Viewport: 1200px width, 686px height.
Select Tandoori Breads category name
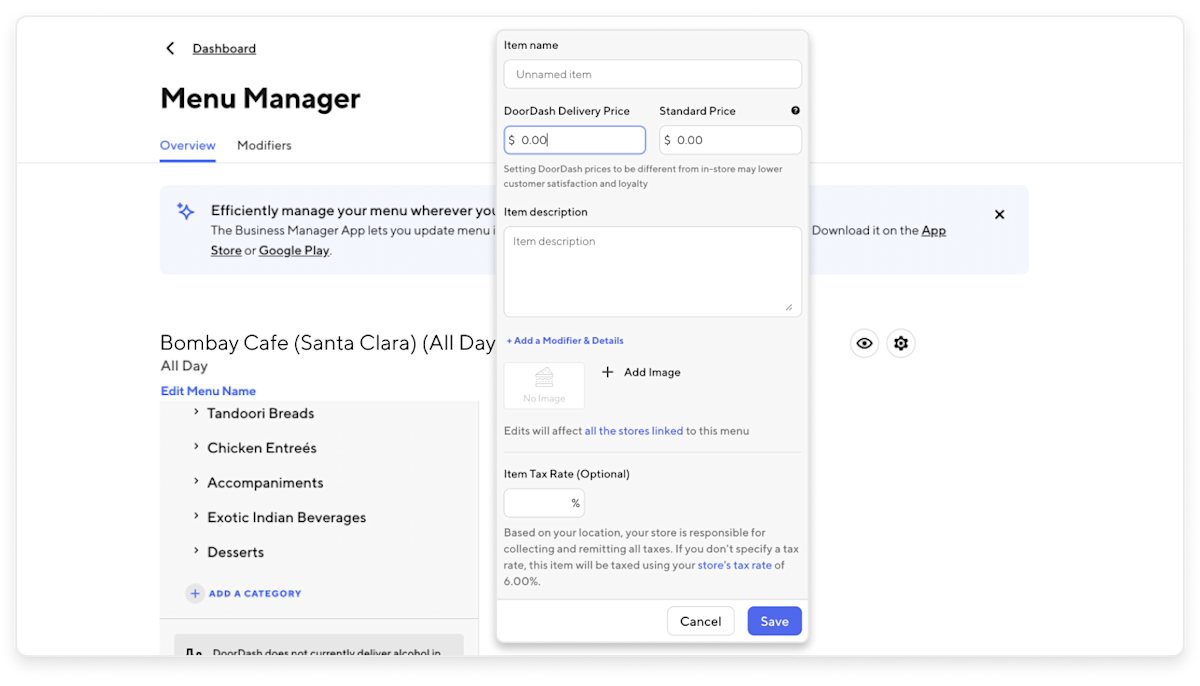click(x=260, y=413)
